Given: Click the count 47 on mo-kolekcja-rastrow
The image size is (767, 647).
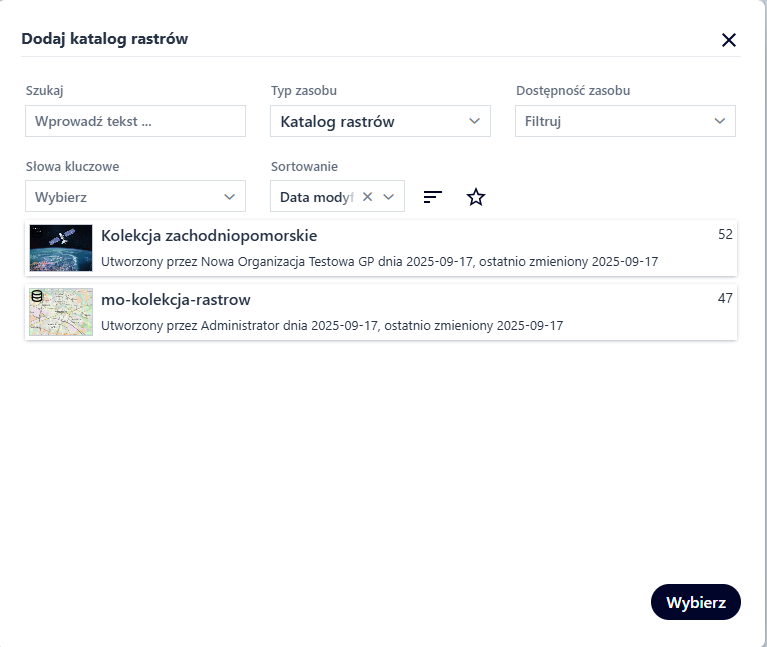Looking at the screenshot, I should click(725, 298).
